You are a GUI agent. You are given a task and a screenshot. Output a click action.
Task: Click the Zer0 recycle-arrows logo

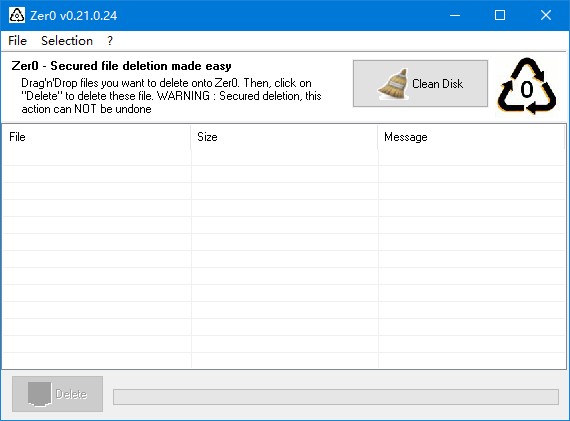pyautogui.click(x=527, y=87)
